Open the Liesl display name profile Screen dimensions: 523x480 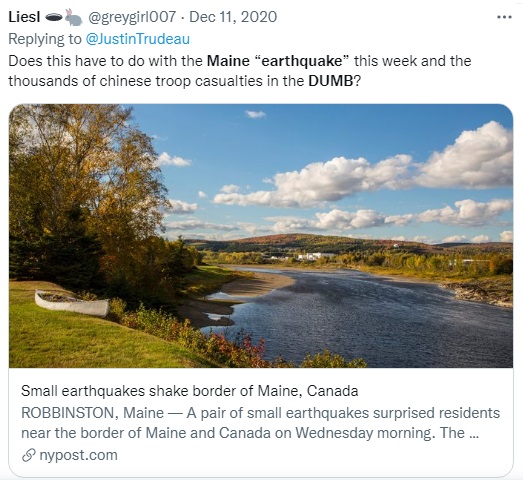[x=24, y=17]
